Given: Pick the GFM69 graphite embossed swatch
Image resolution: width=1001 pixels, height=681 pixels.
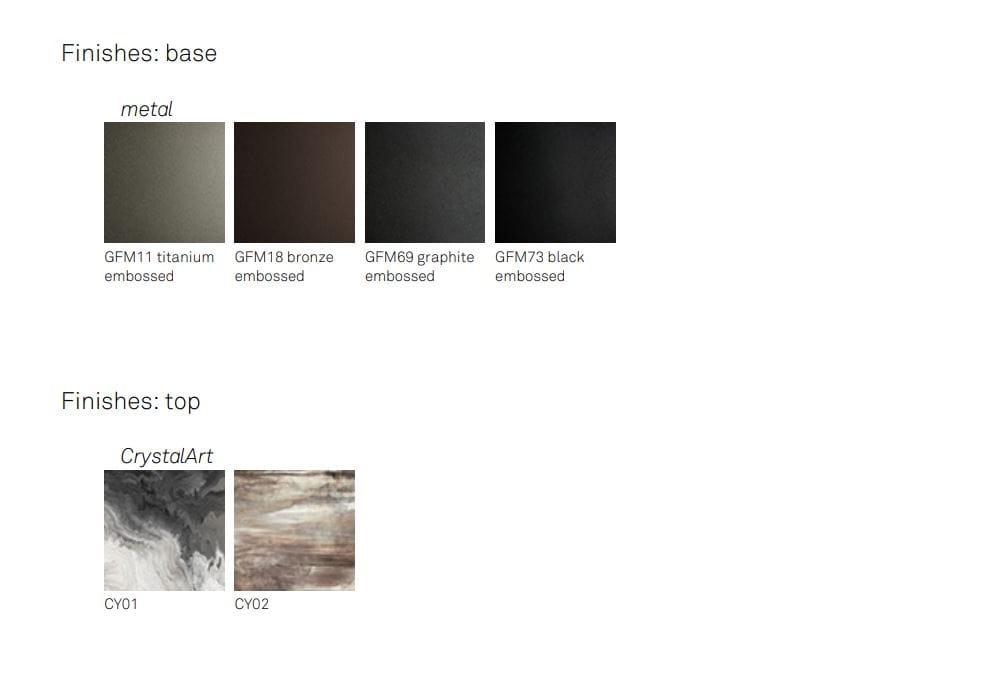Looking at the screenshot, I should pos(425,183).
